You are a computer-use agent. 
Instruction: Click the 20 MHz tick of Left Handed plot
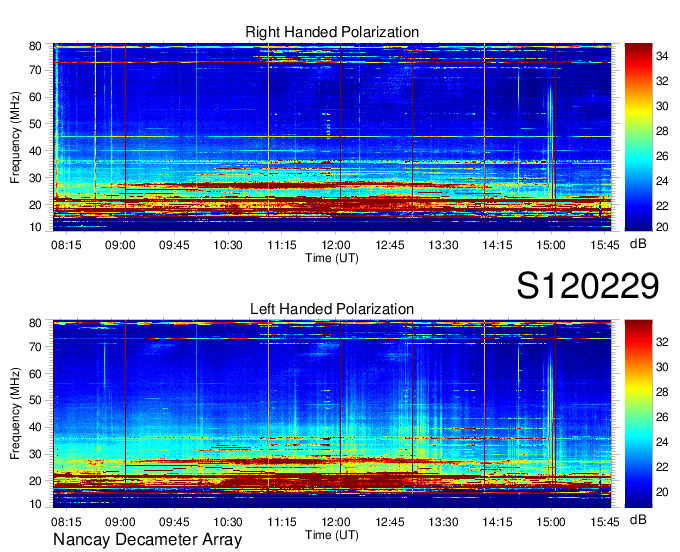pos(35,481)
